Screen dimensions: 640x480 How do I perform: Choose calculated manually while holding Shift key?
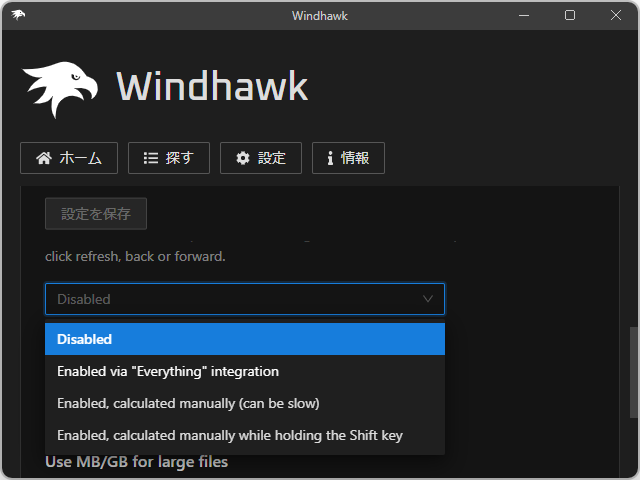coord(245,436)
